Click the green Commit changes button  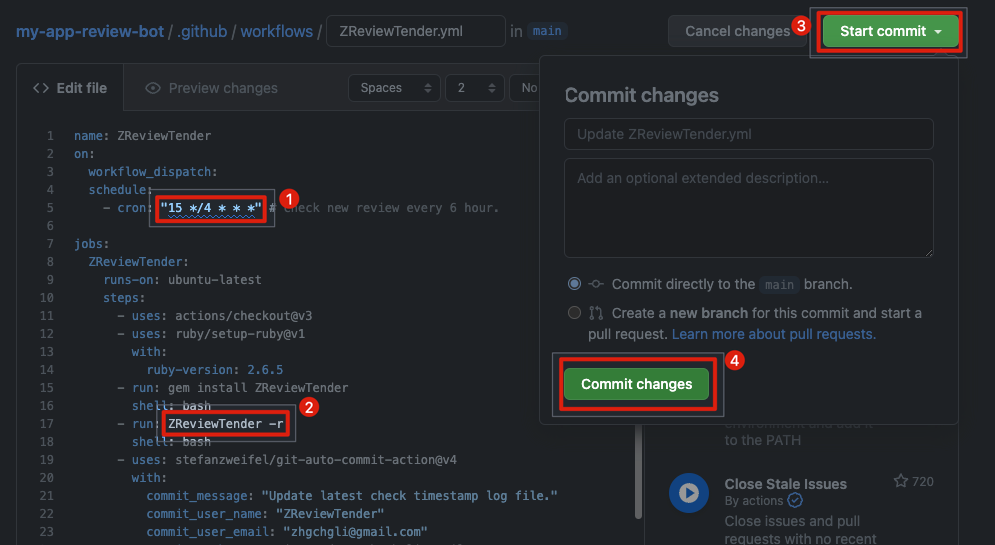[636, 384]
